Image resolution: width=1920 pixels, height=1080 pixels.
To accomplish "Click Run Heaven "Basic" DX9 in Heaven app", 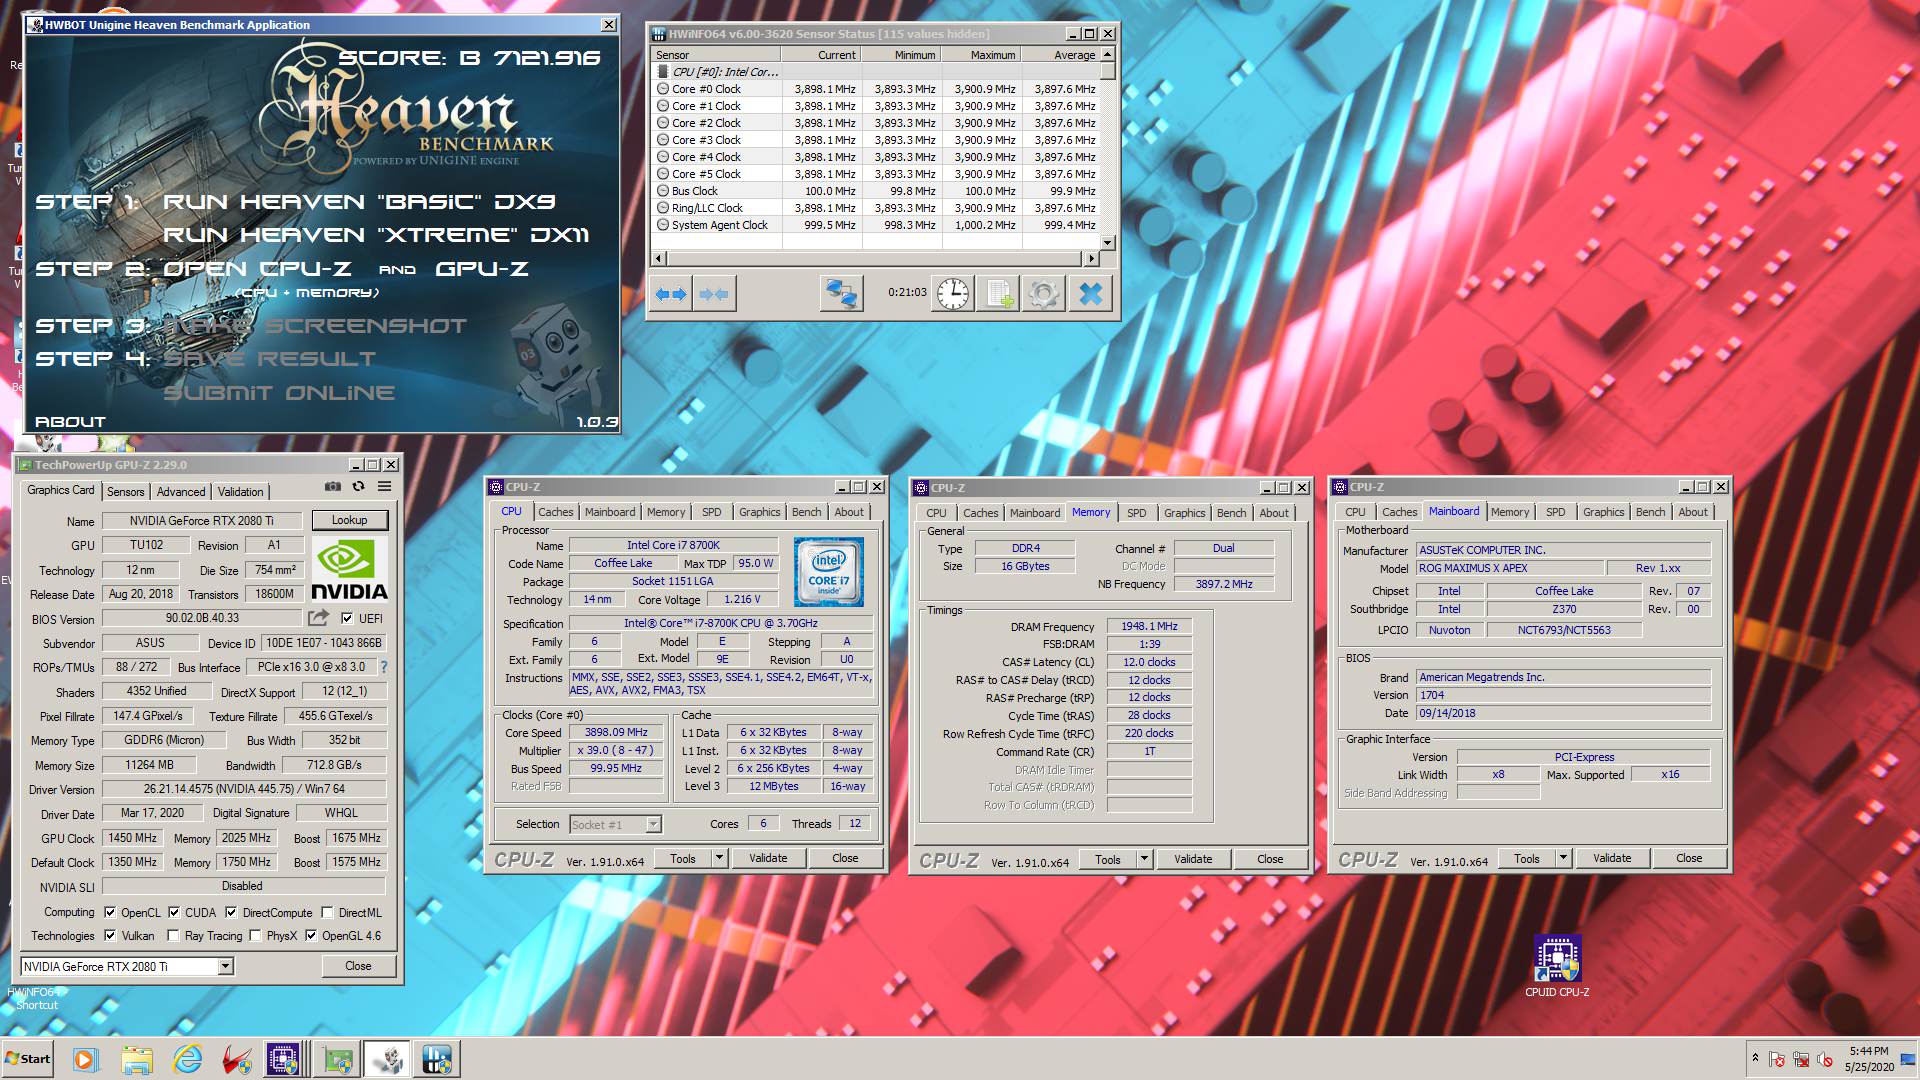I will click(x=359, y=202).
